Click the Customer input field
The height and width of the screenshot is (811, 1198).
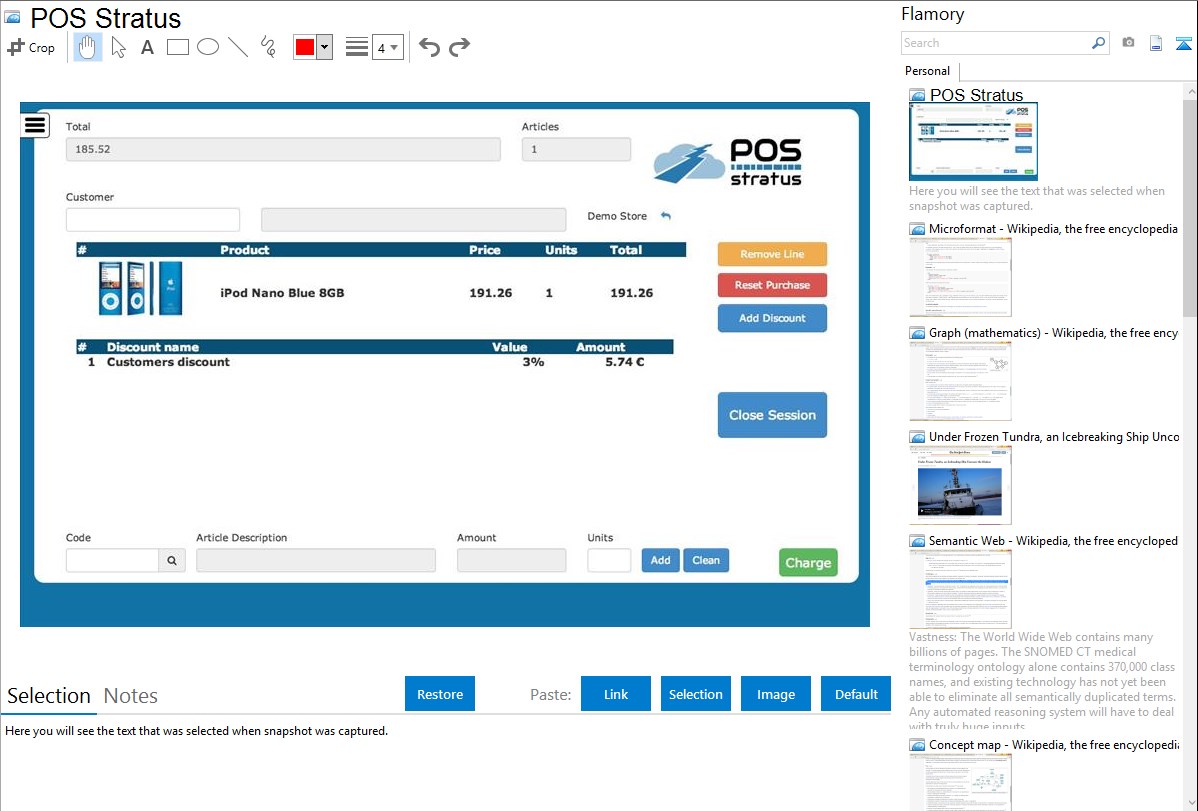click(x=153, y=219)
